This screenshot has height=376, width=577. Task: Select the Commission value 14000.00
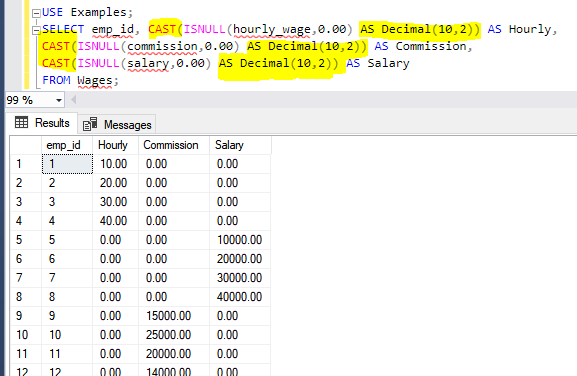point(174,371)
